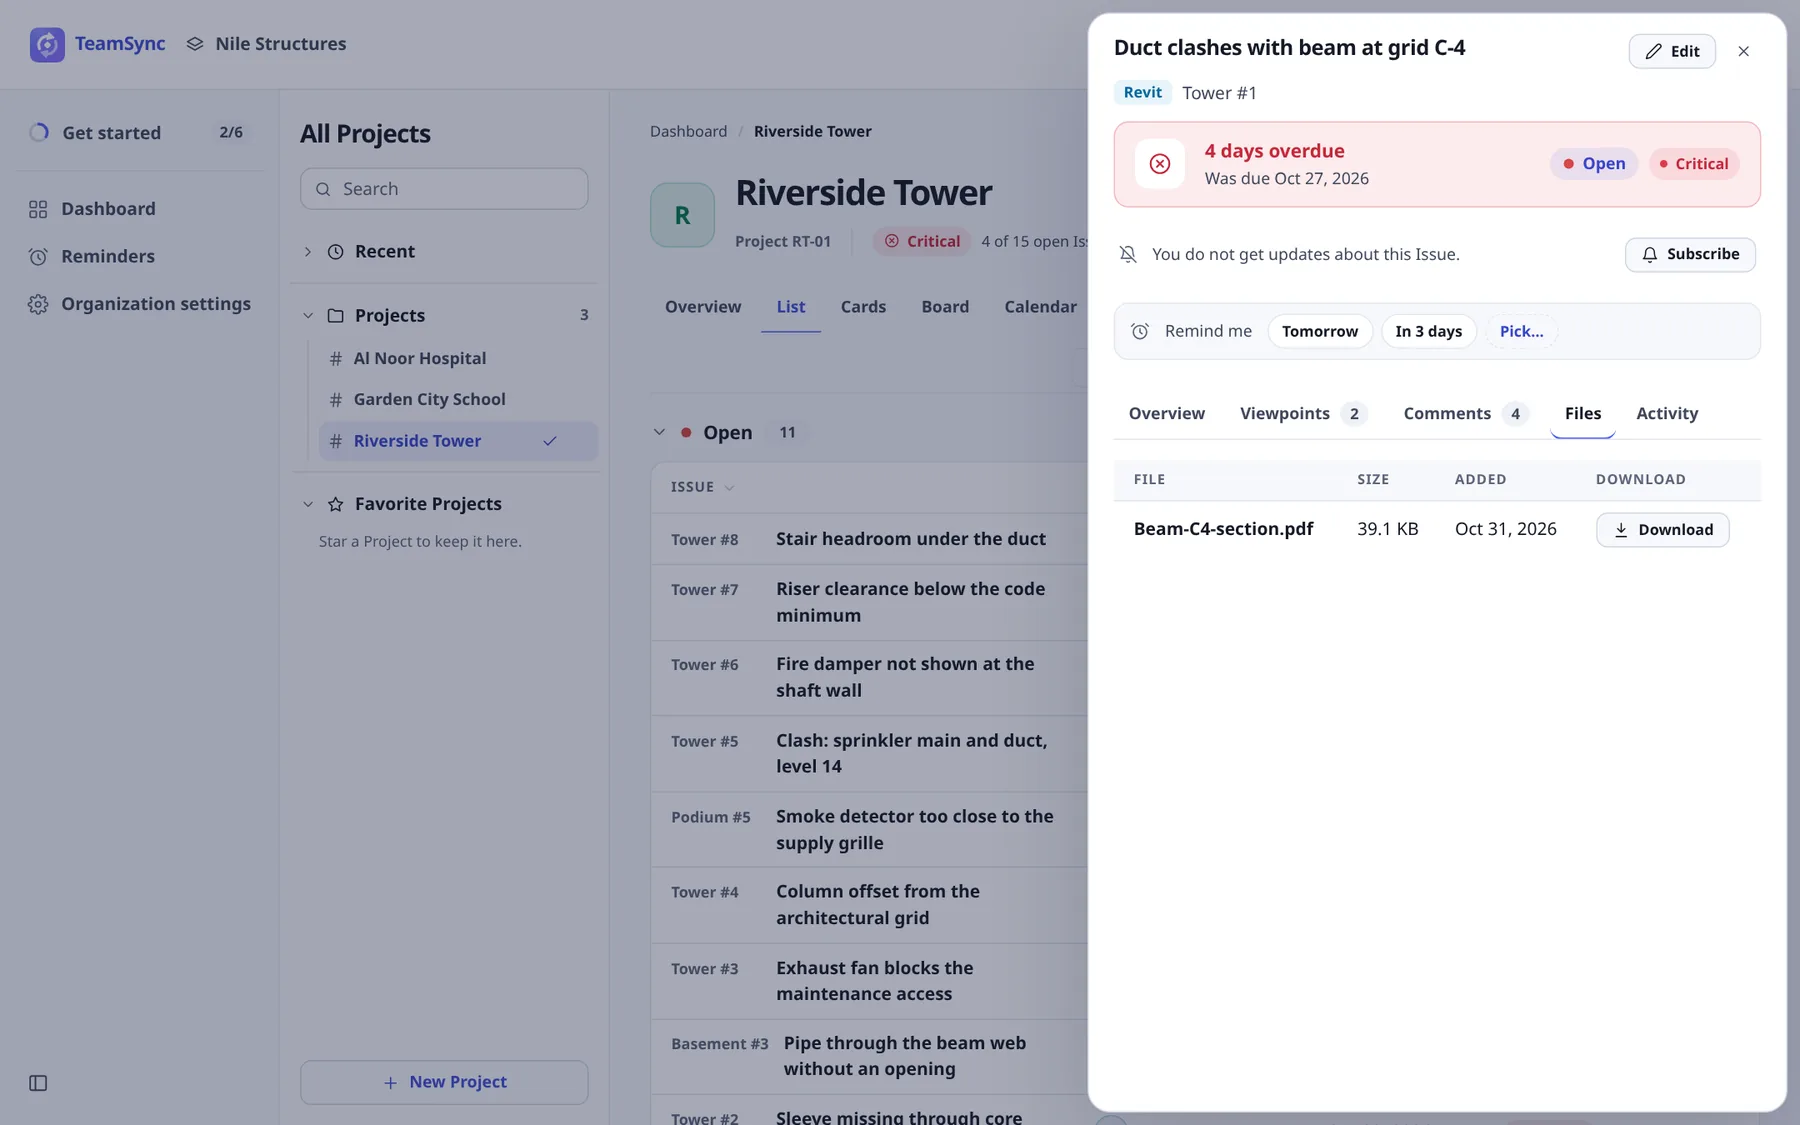Image resolution: width=1800 pixels, height=1125 pixels.
Task: Click the muted bell notification icon
Action: 1128,254
